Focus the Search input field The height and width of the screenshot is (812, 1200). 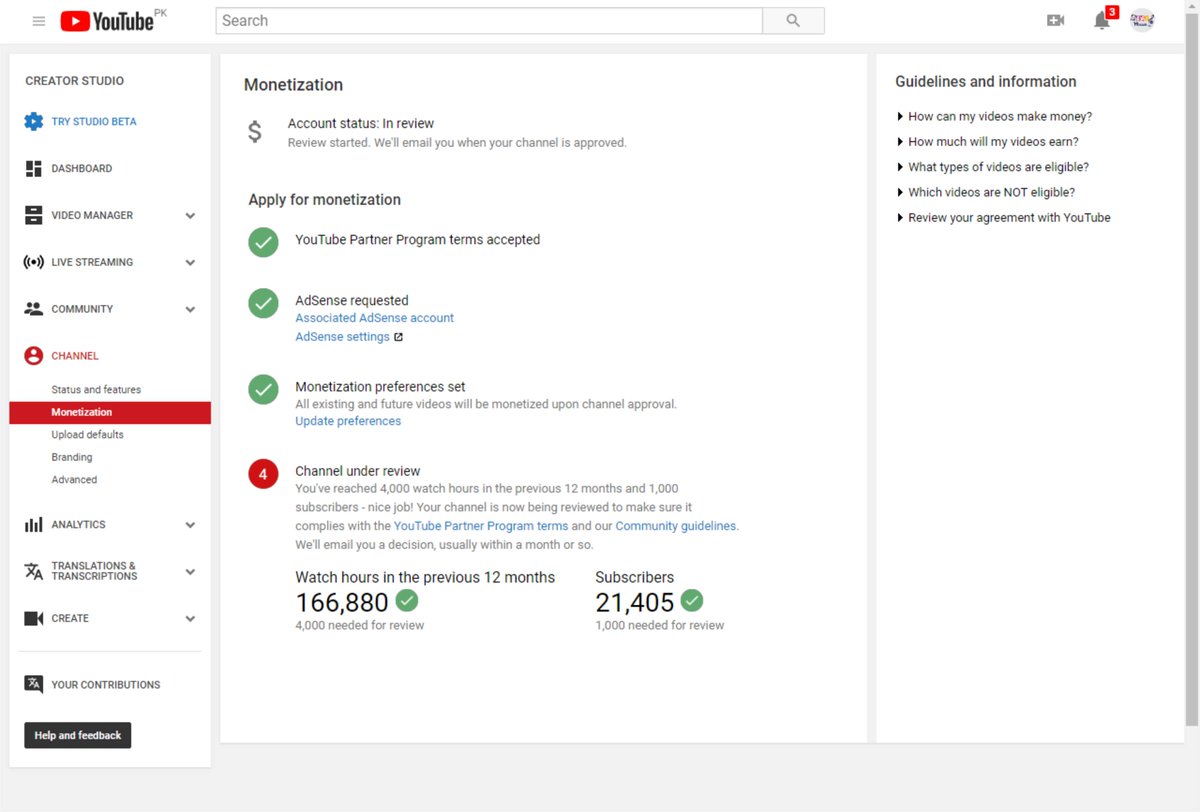(x=489, y=21)
